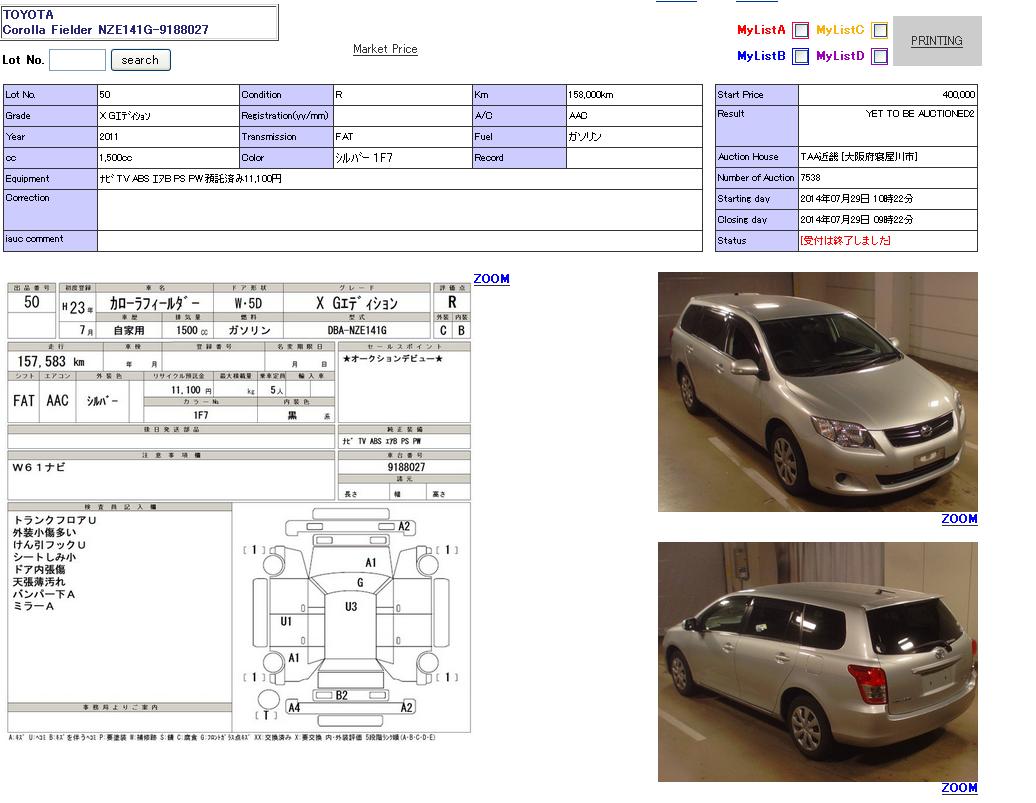Open the Market Price link
This screenshot has height=803, width=1036.
(x=385, y=49)
